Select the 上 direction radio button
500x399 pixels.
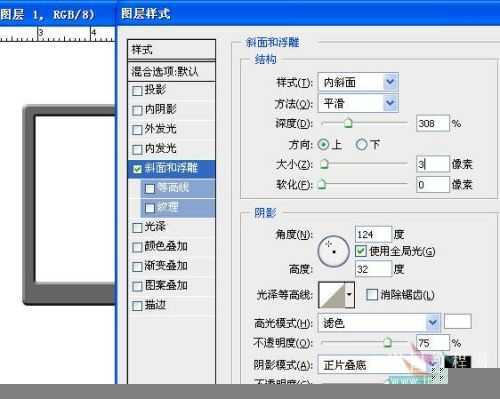(323, 145)
